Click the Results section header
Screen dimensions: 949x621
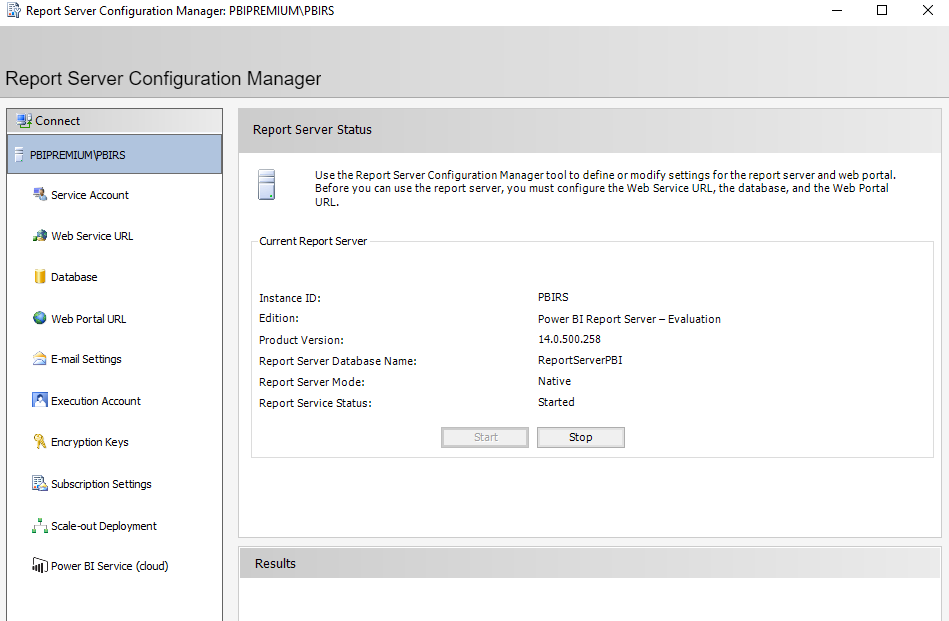point(274,563)
